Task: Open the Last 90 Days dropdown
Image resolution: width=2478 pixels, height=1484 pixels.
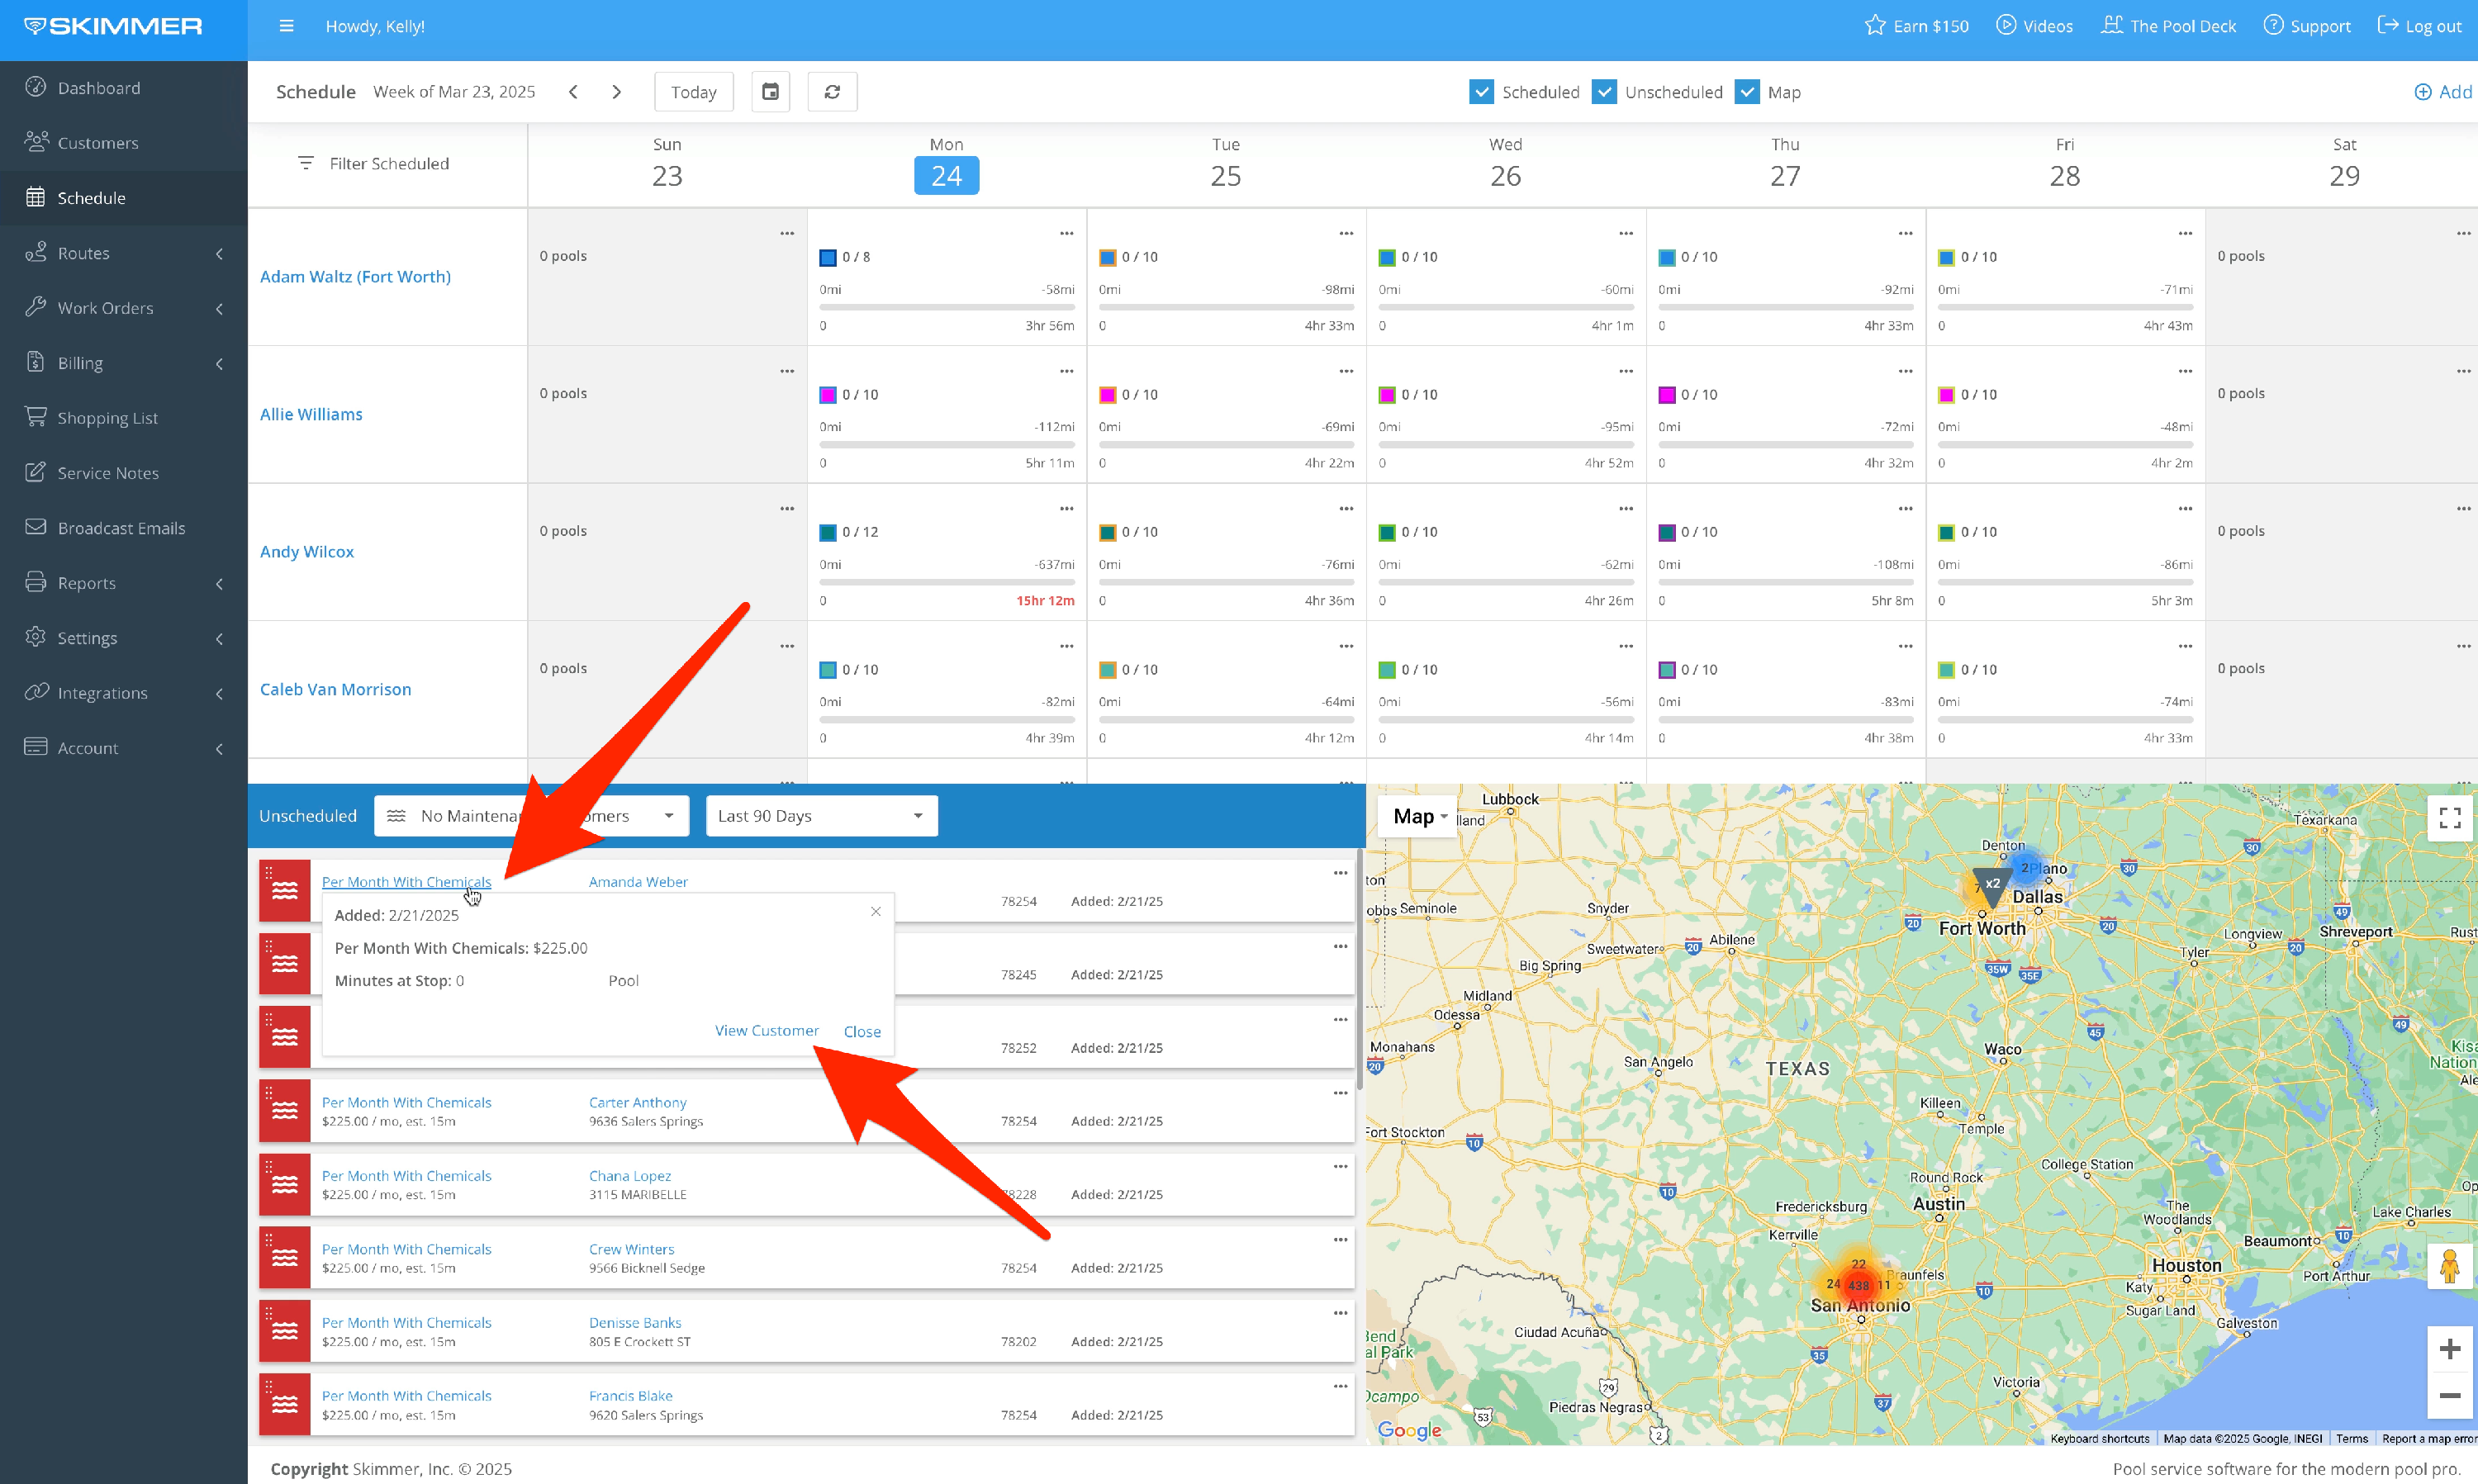Action: click(x=820, y=816)
